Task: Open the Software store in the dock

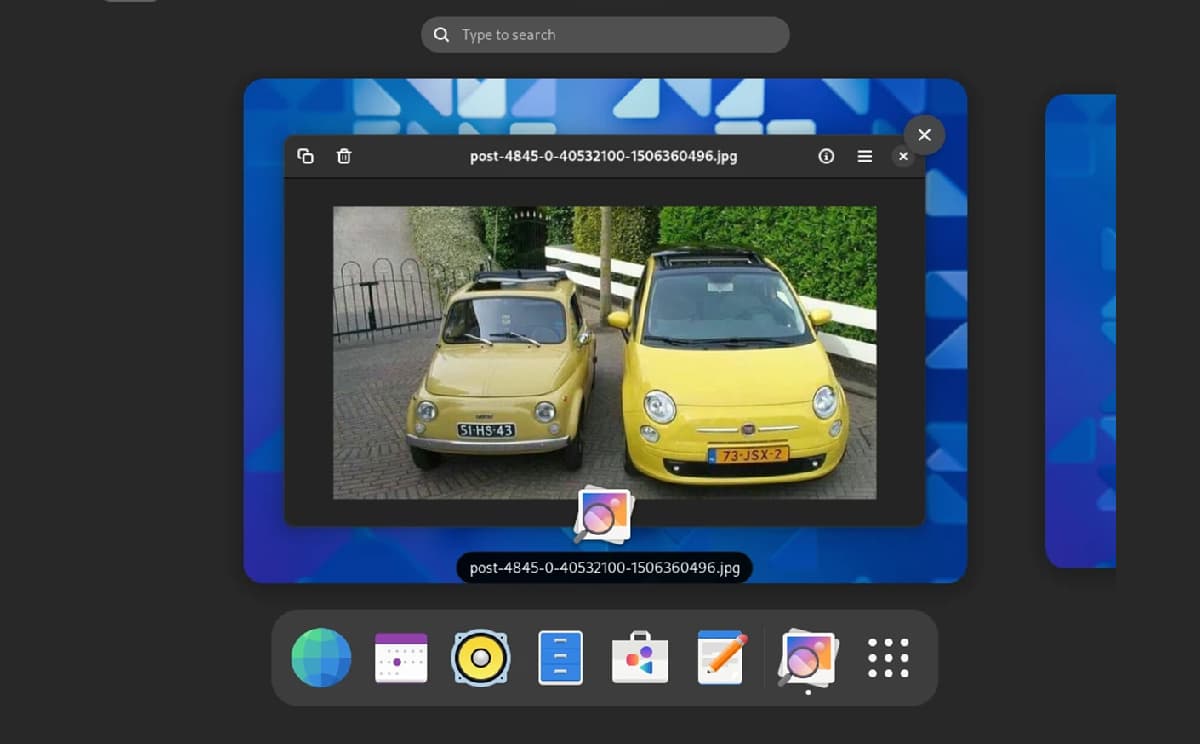Action: 640,658
